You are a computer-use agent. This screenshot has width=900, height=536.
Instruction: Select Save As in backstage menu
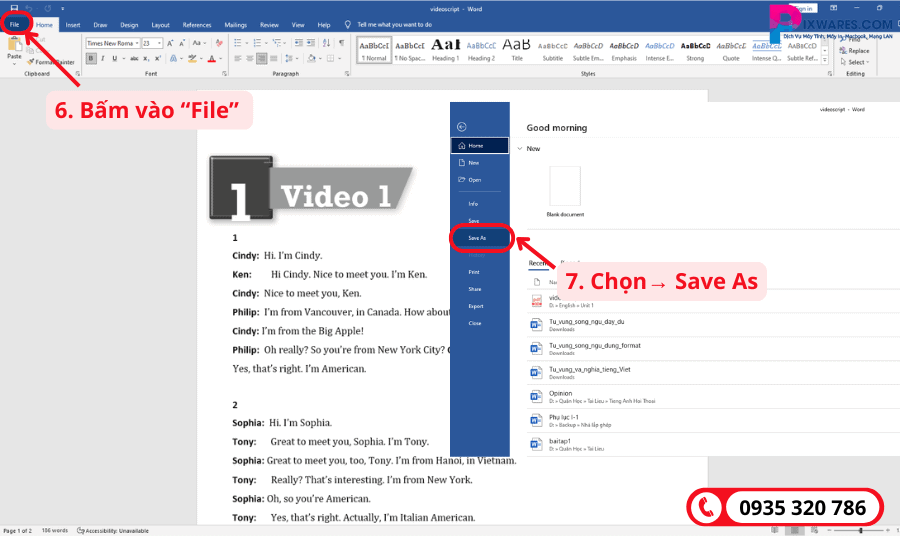[476, 238]
